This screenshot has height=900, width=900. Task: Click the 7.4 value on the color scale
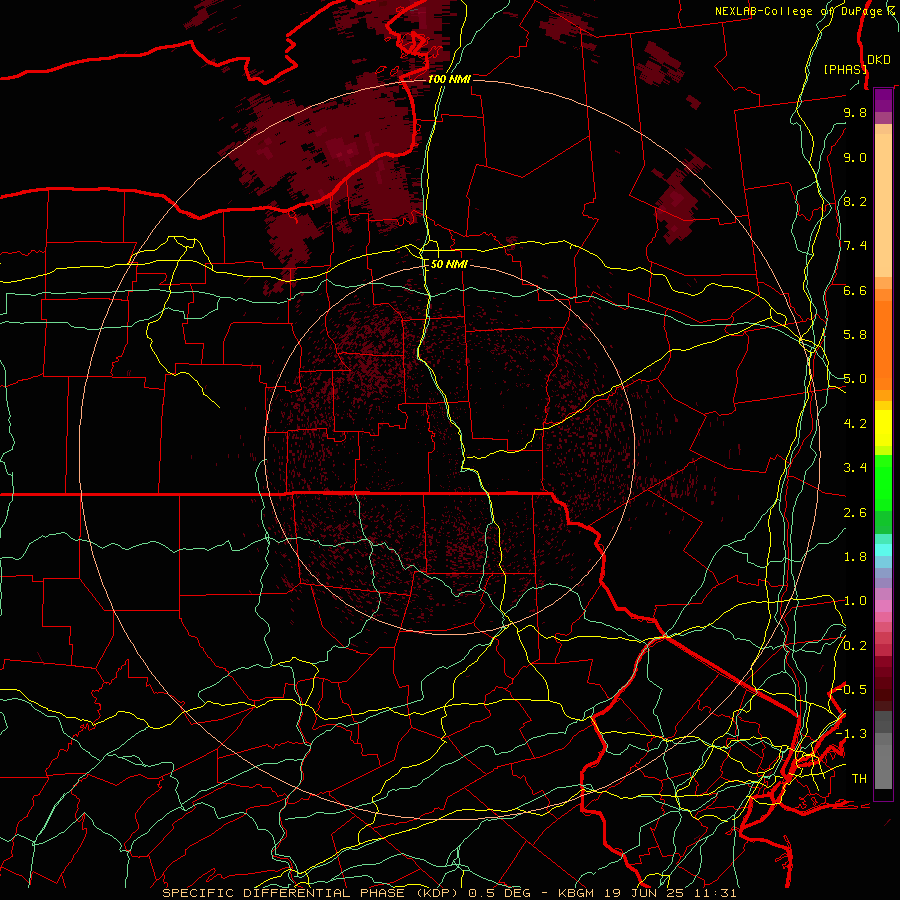tap(855, 246)
